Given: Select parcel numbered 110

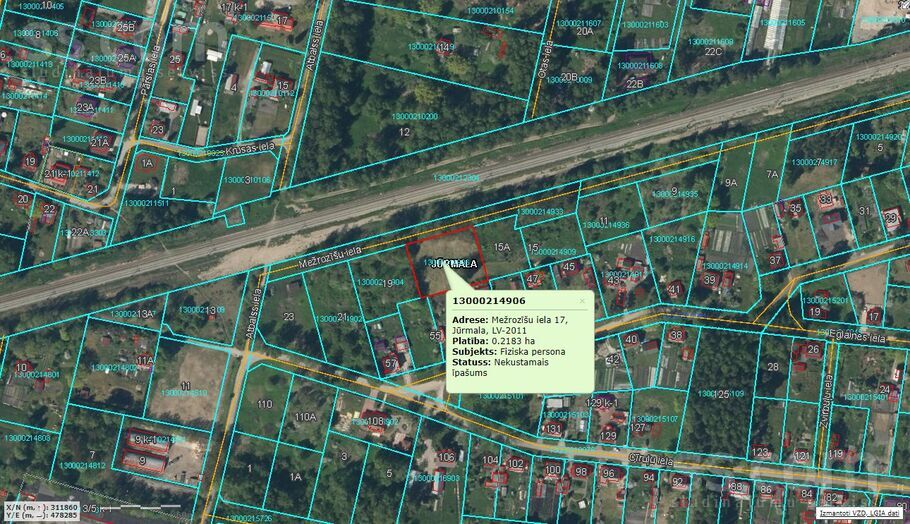Looking at the screenshot, I should tap(264, 404).
